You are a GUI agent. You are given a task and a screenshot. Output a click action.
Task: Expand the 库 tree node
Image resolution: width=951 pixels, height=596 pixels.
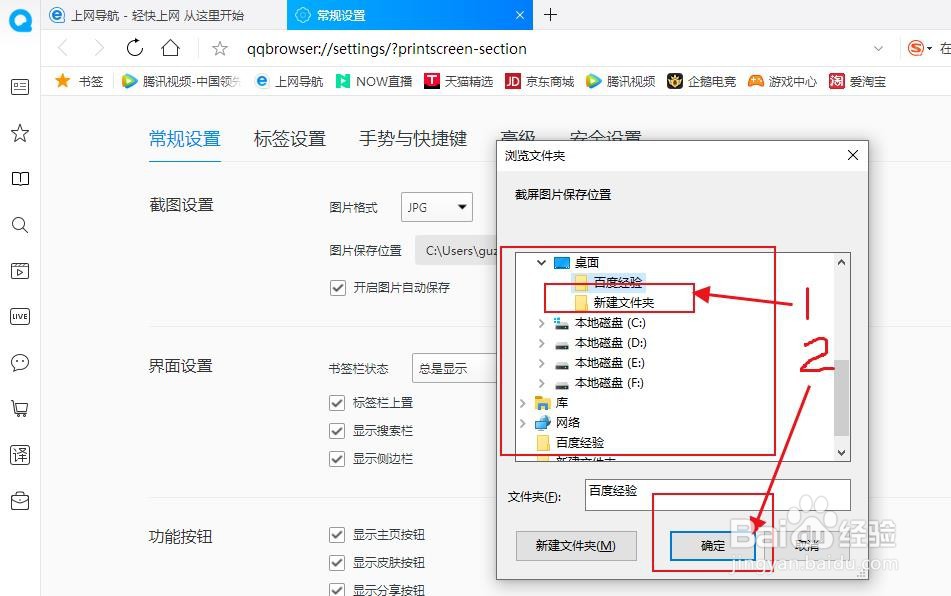(522, 403)
